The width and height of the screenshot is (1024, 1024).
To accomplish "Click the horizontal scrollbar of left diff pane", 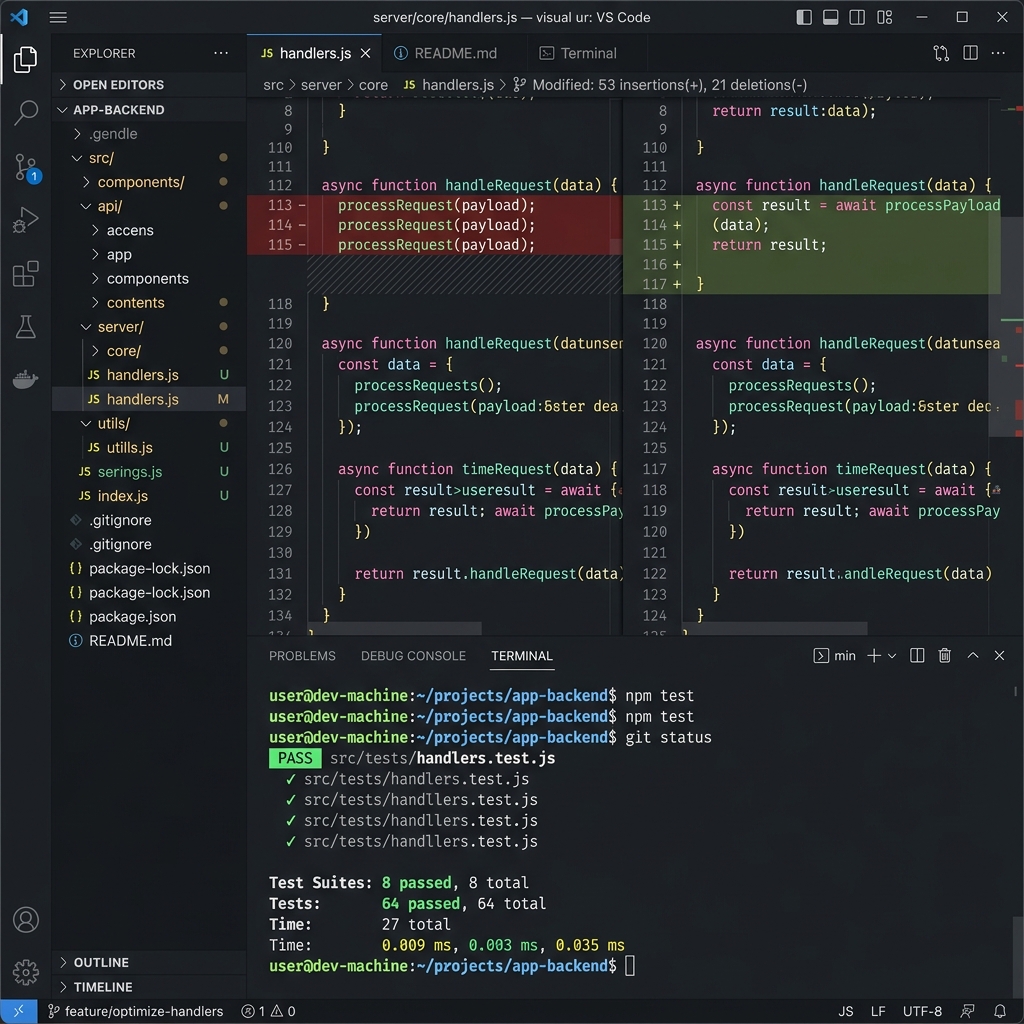I will pos(394,628).
